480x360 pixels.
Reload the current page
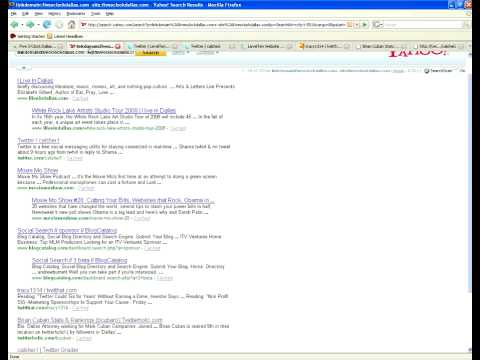click(47, 25)
